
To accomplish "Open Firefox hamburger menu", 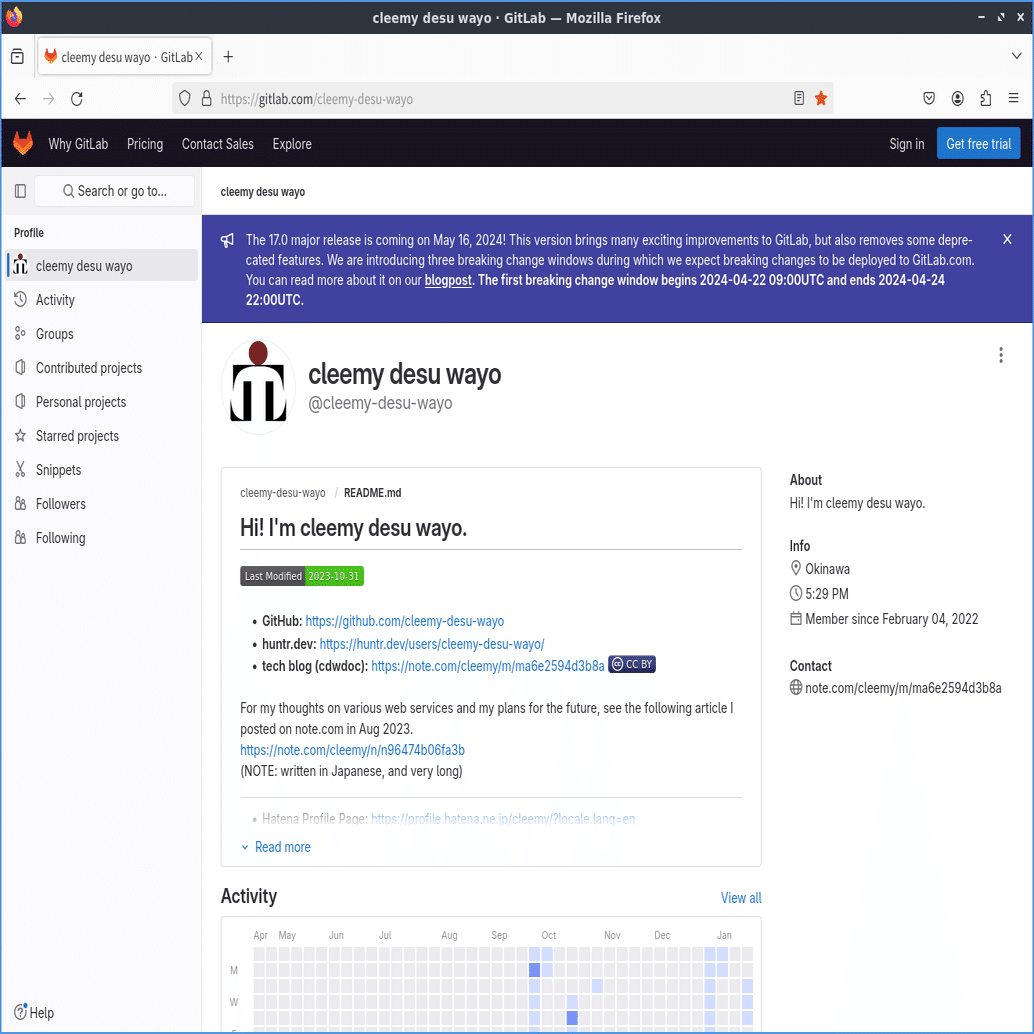I will [x=1014, y=99].
